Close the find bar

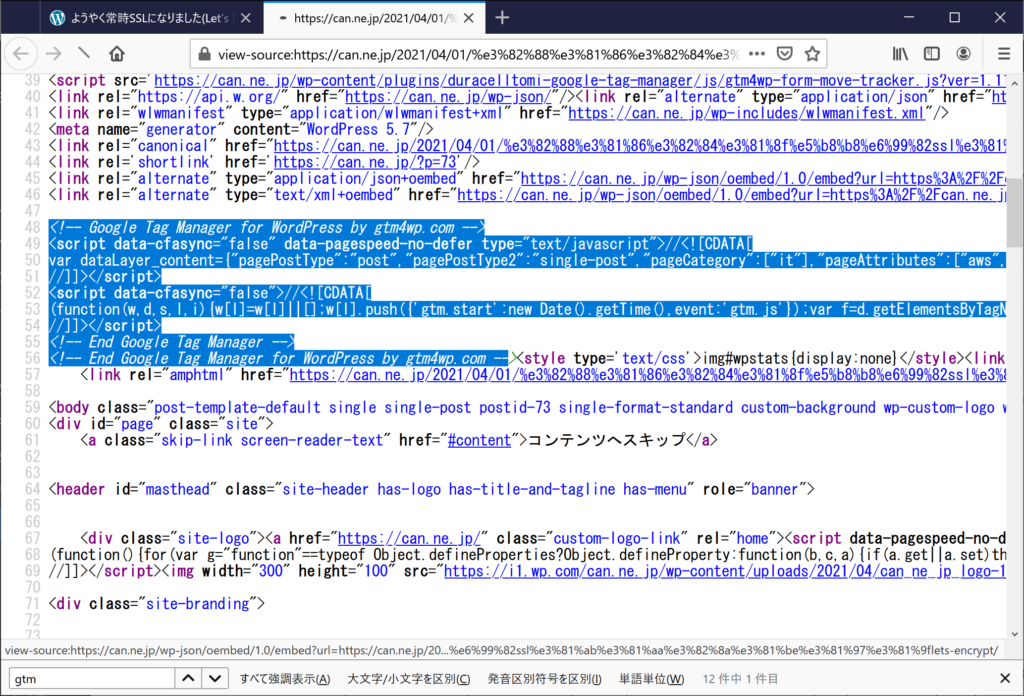pyautogui.click(x=1006, y=679)
